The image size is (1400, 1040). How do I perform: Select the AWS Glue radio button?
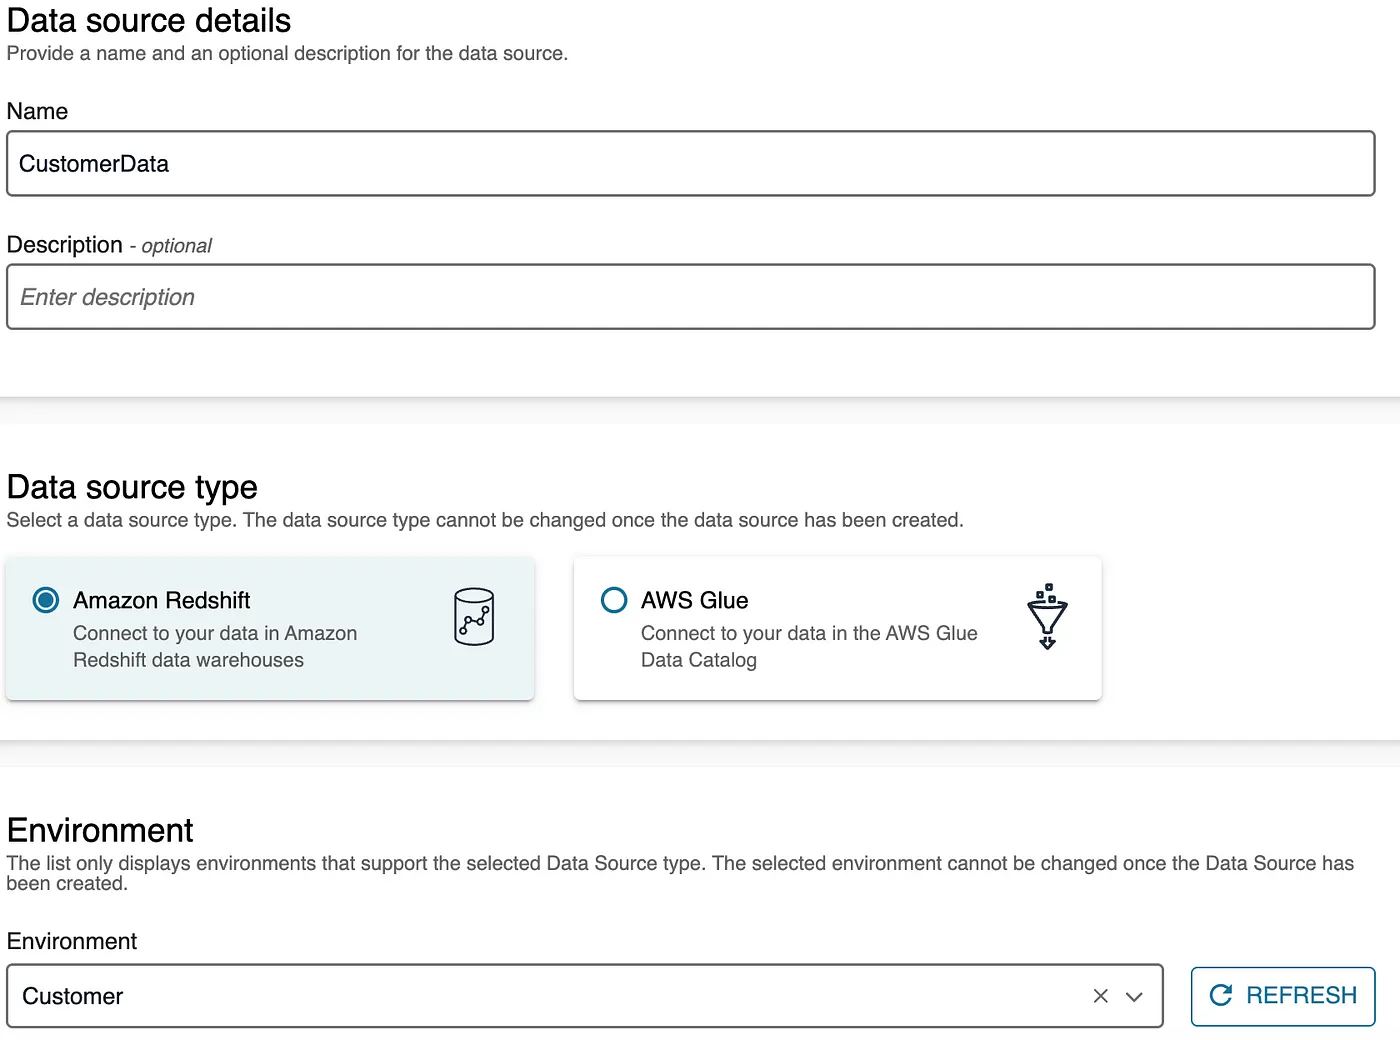pyautogui.click(x=614, y=600)
